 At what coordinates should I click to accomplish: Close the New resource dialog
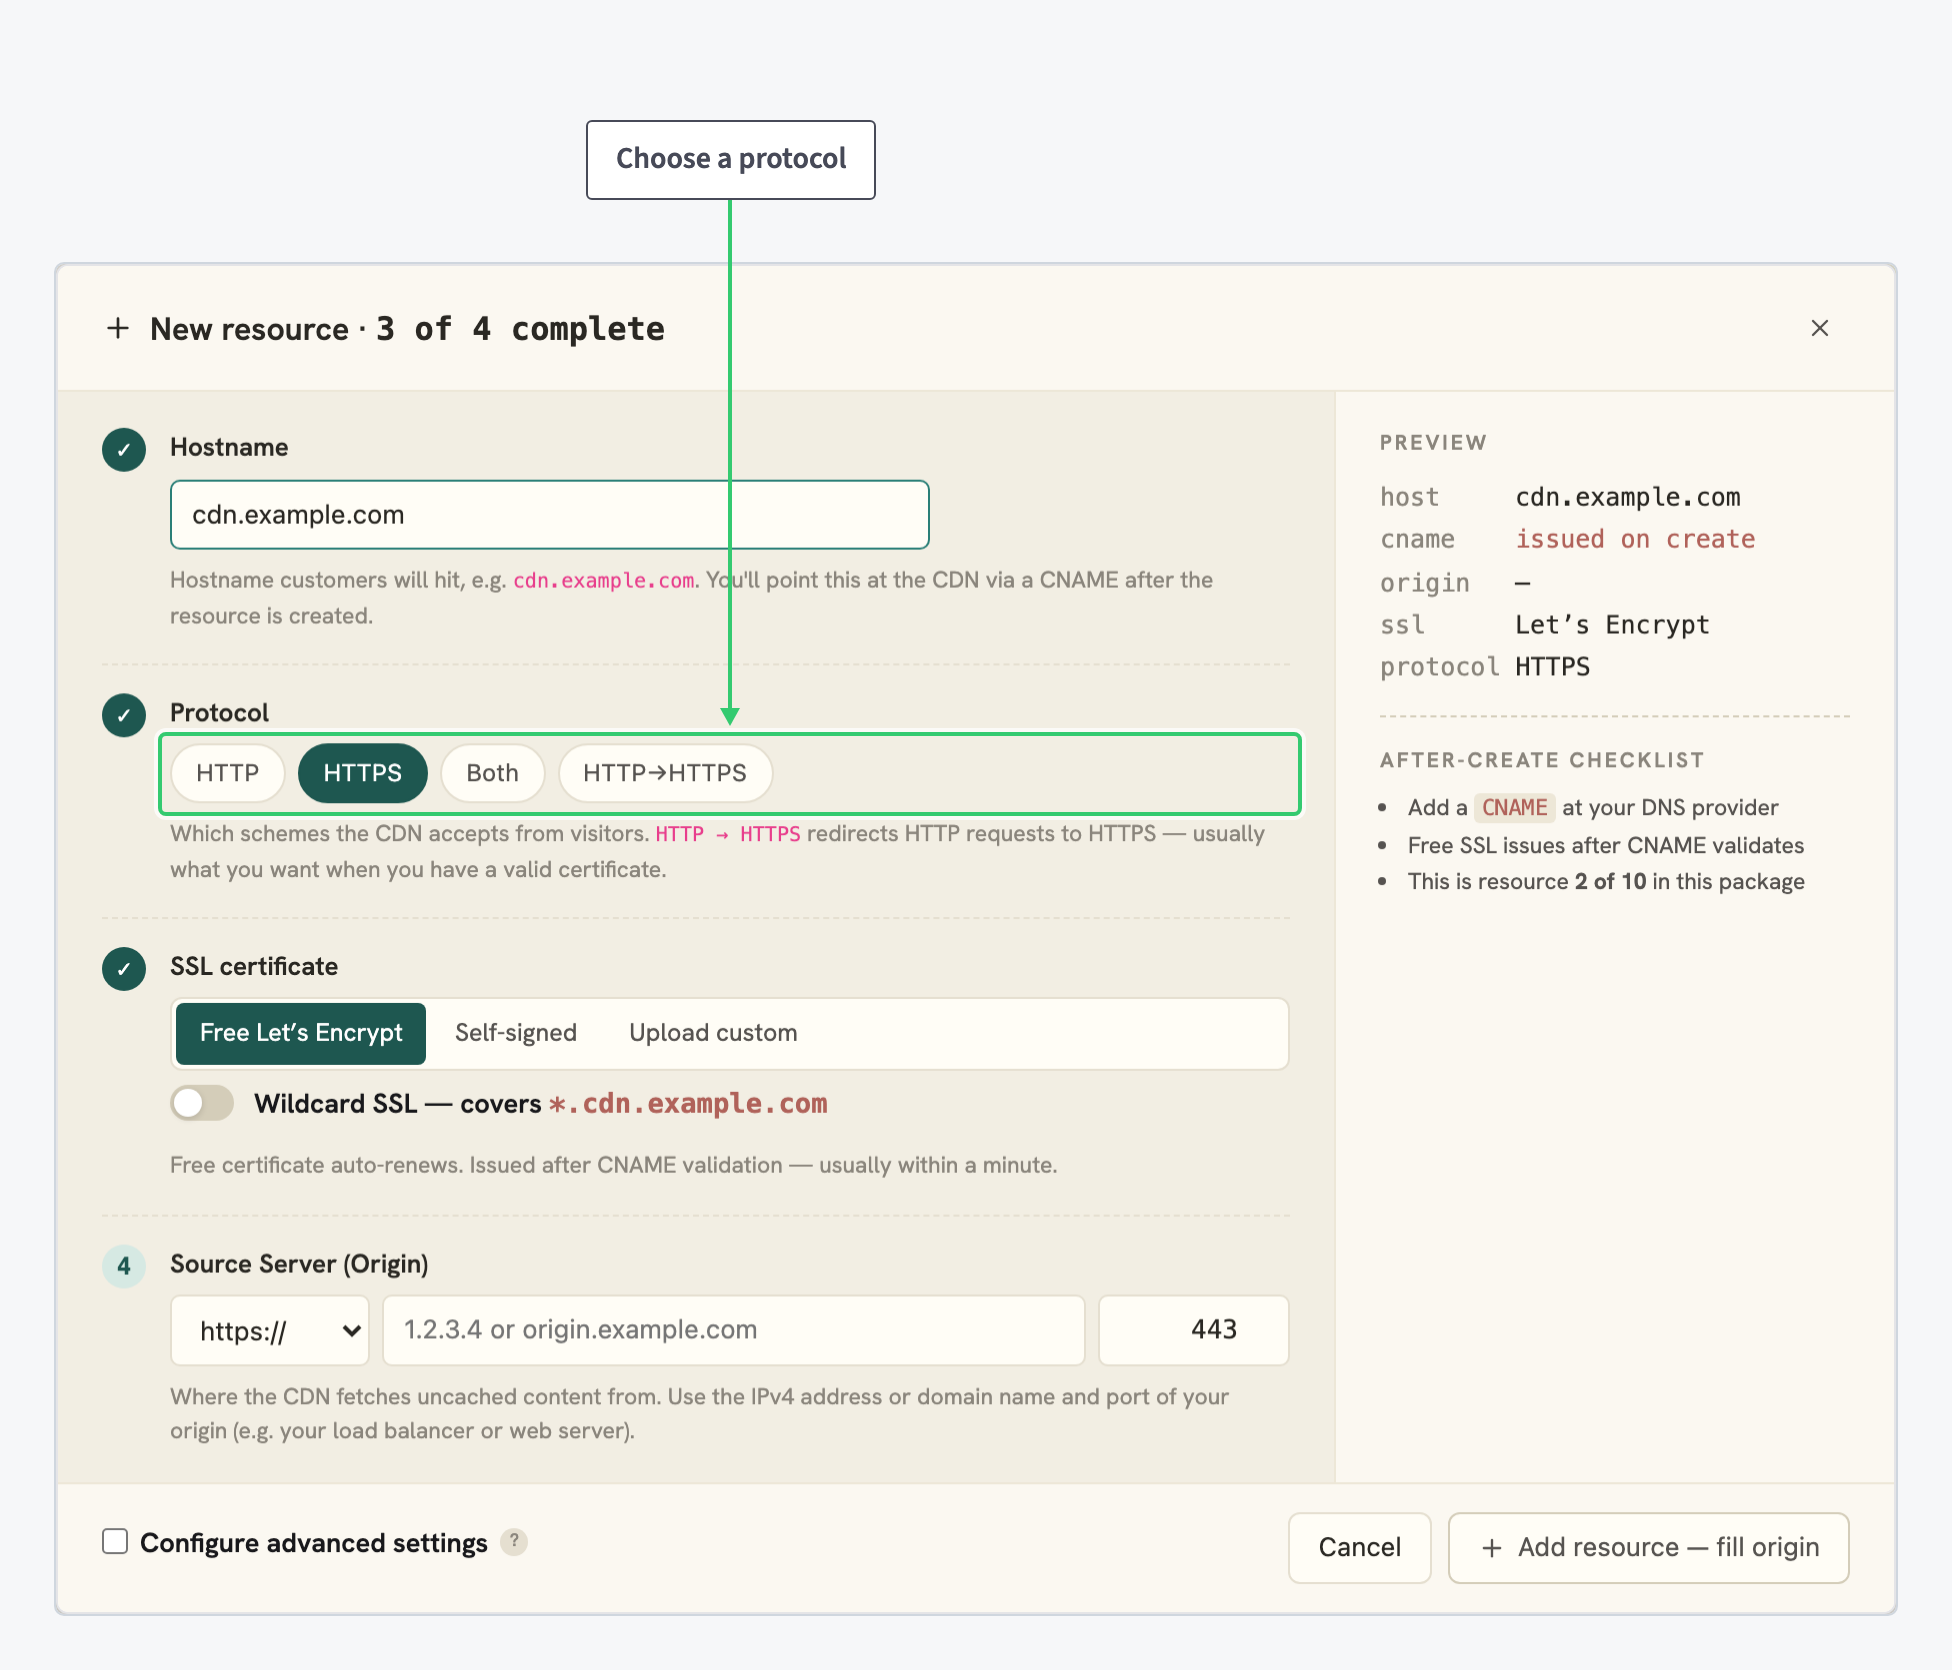pos(1819,328)
